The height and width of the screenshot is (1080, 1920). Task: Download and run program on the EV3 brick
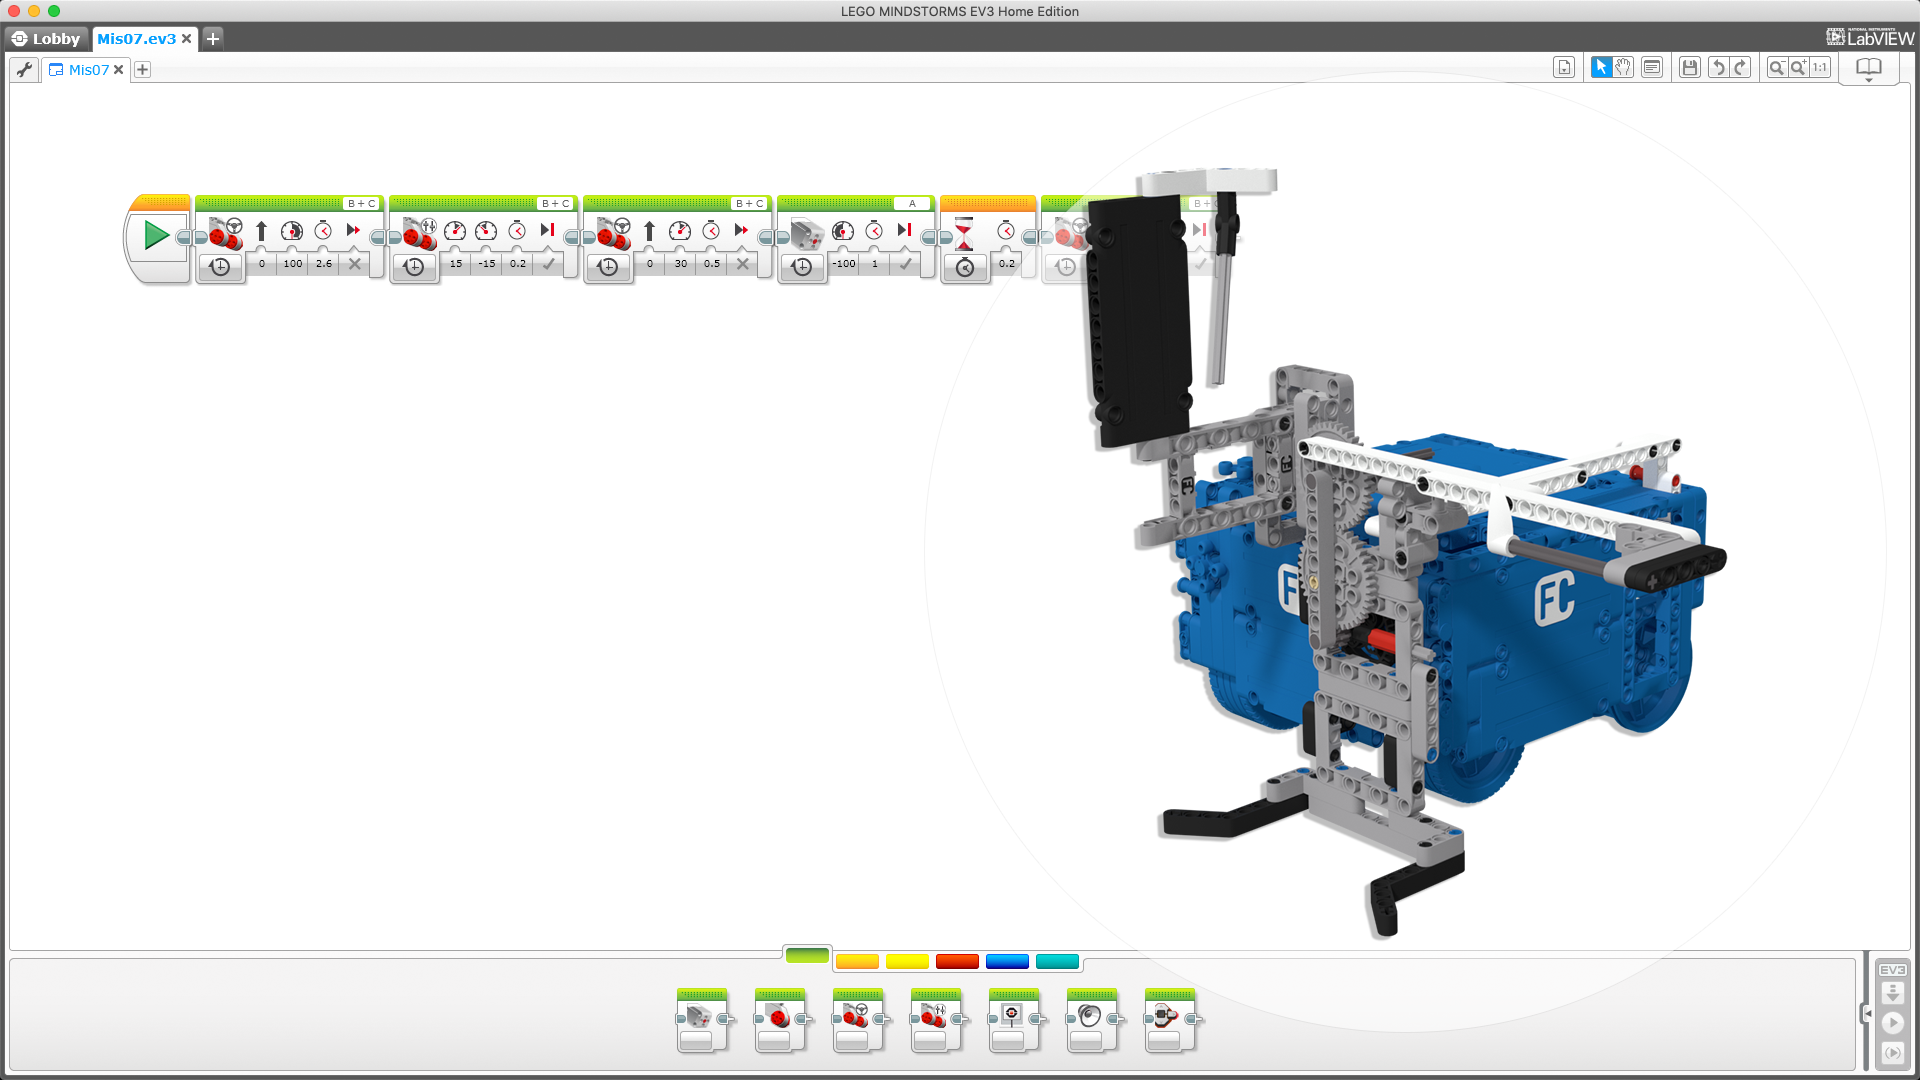pos(1894,1023)
